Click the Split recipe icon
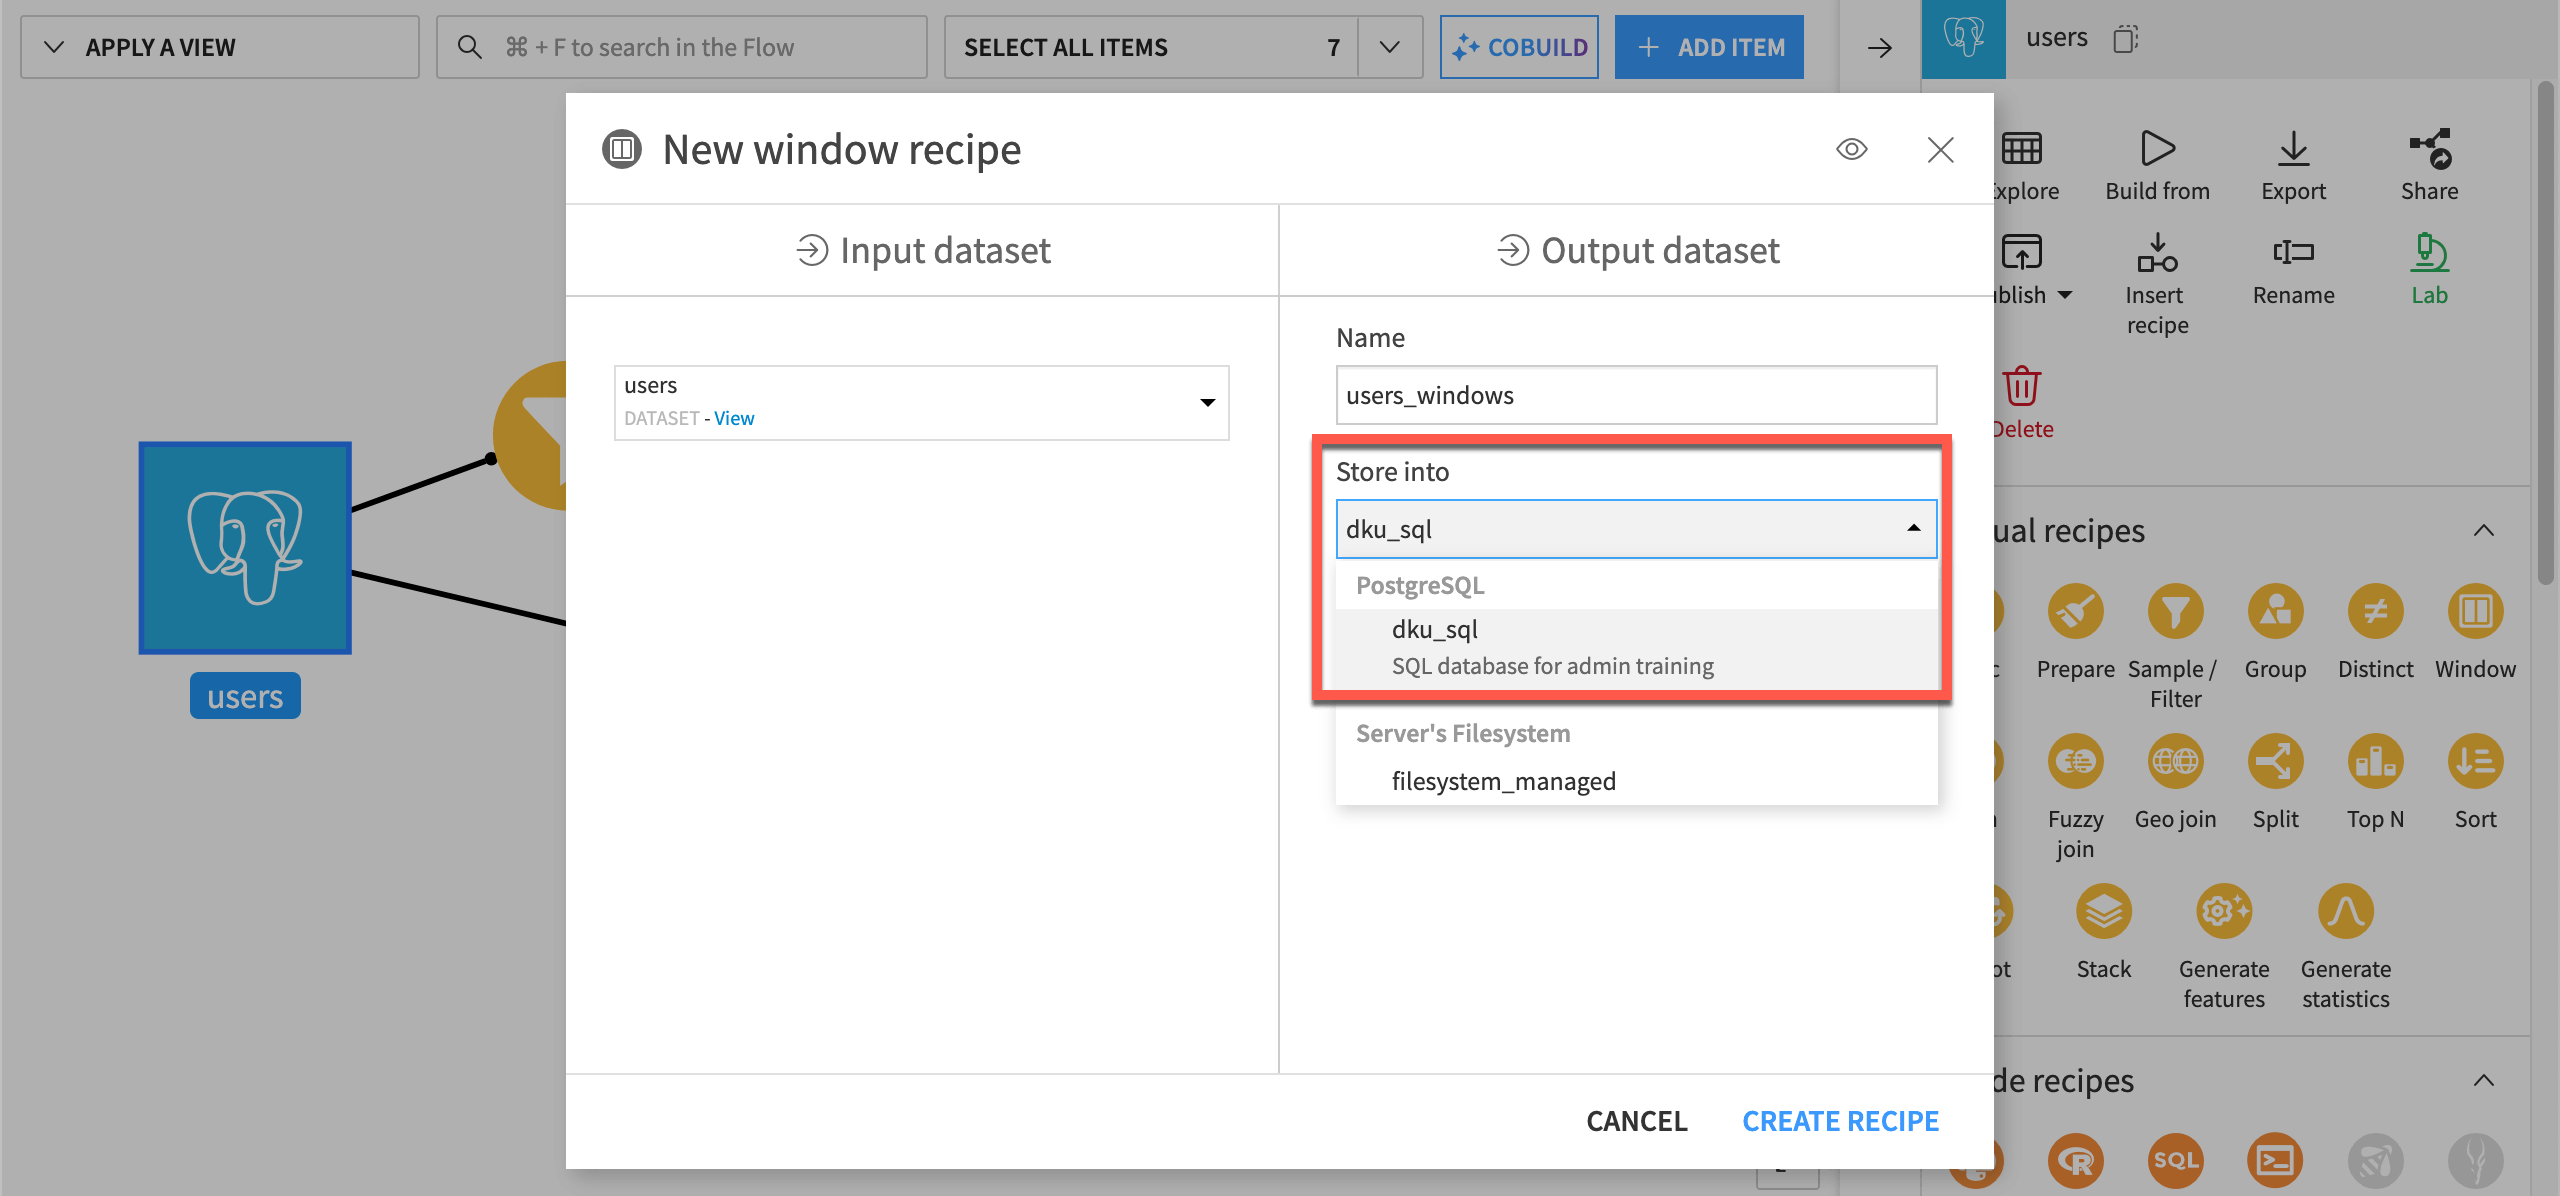This screenshot has width=2560, height=1196. (x=2275, y=761)
